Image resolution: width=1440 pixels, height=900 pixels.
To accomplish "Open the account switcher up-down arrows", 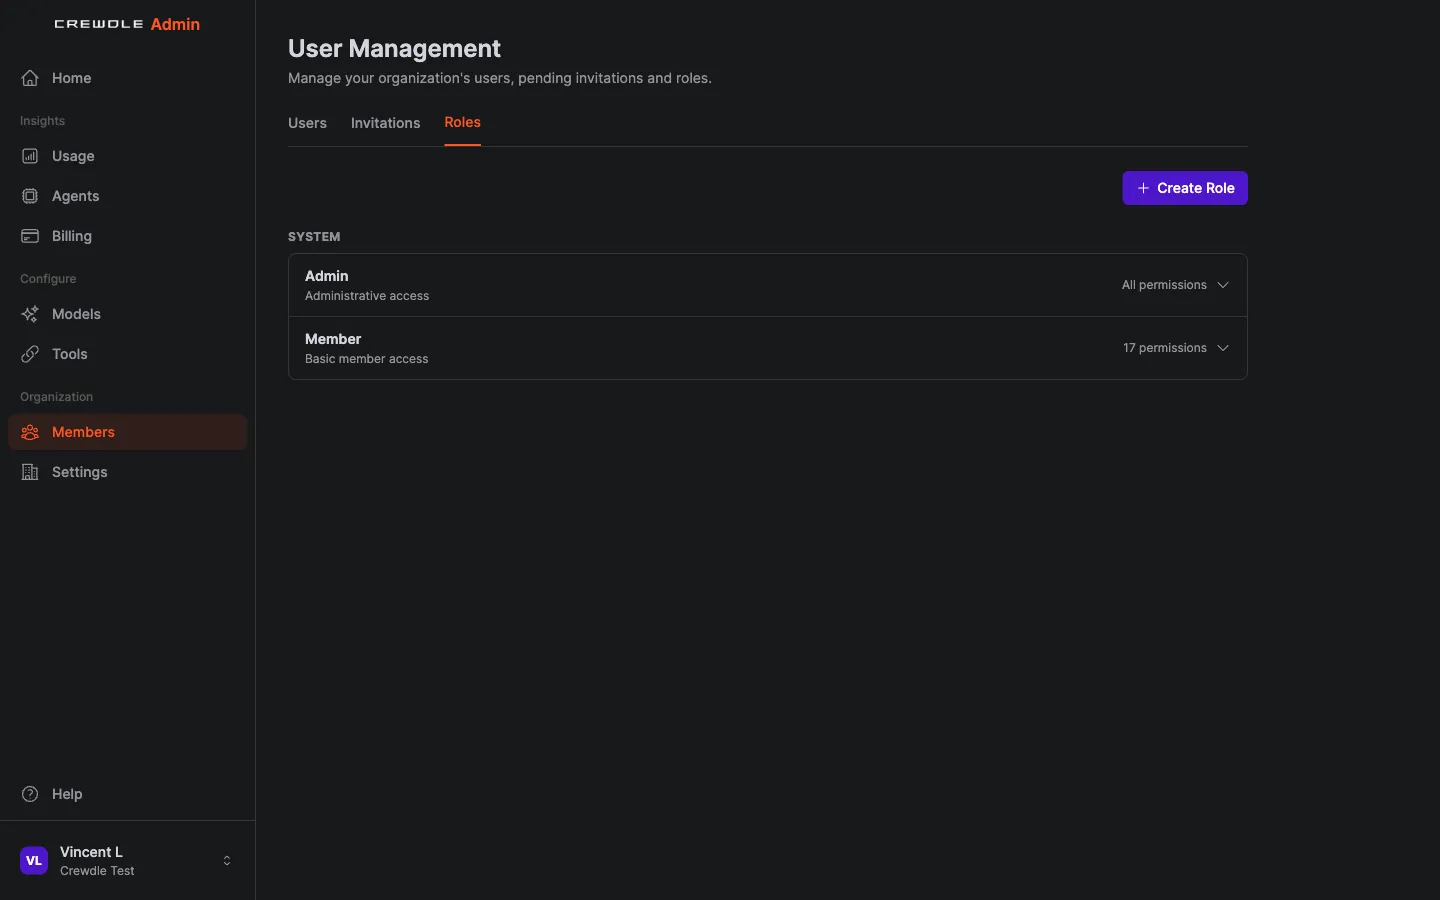I will [227, 861].
